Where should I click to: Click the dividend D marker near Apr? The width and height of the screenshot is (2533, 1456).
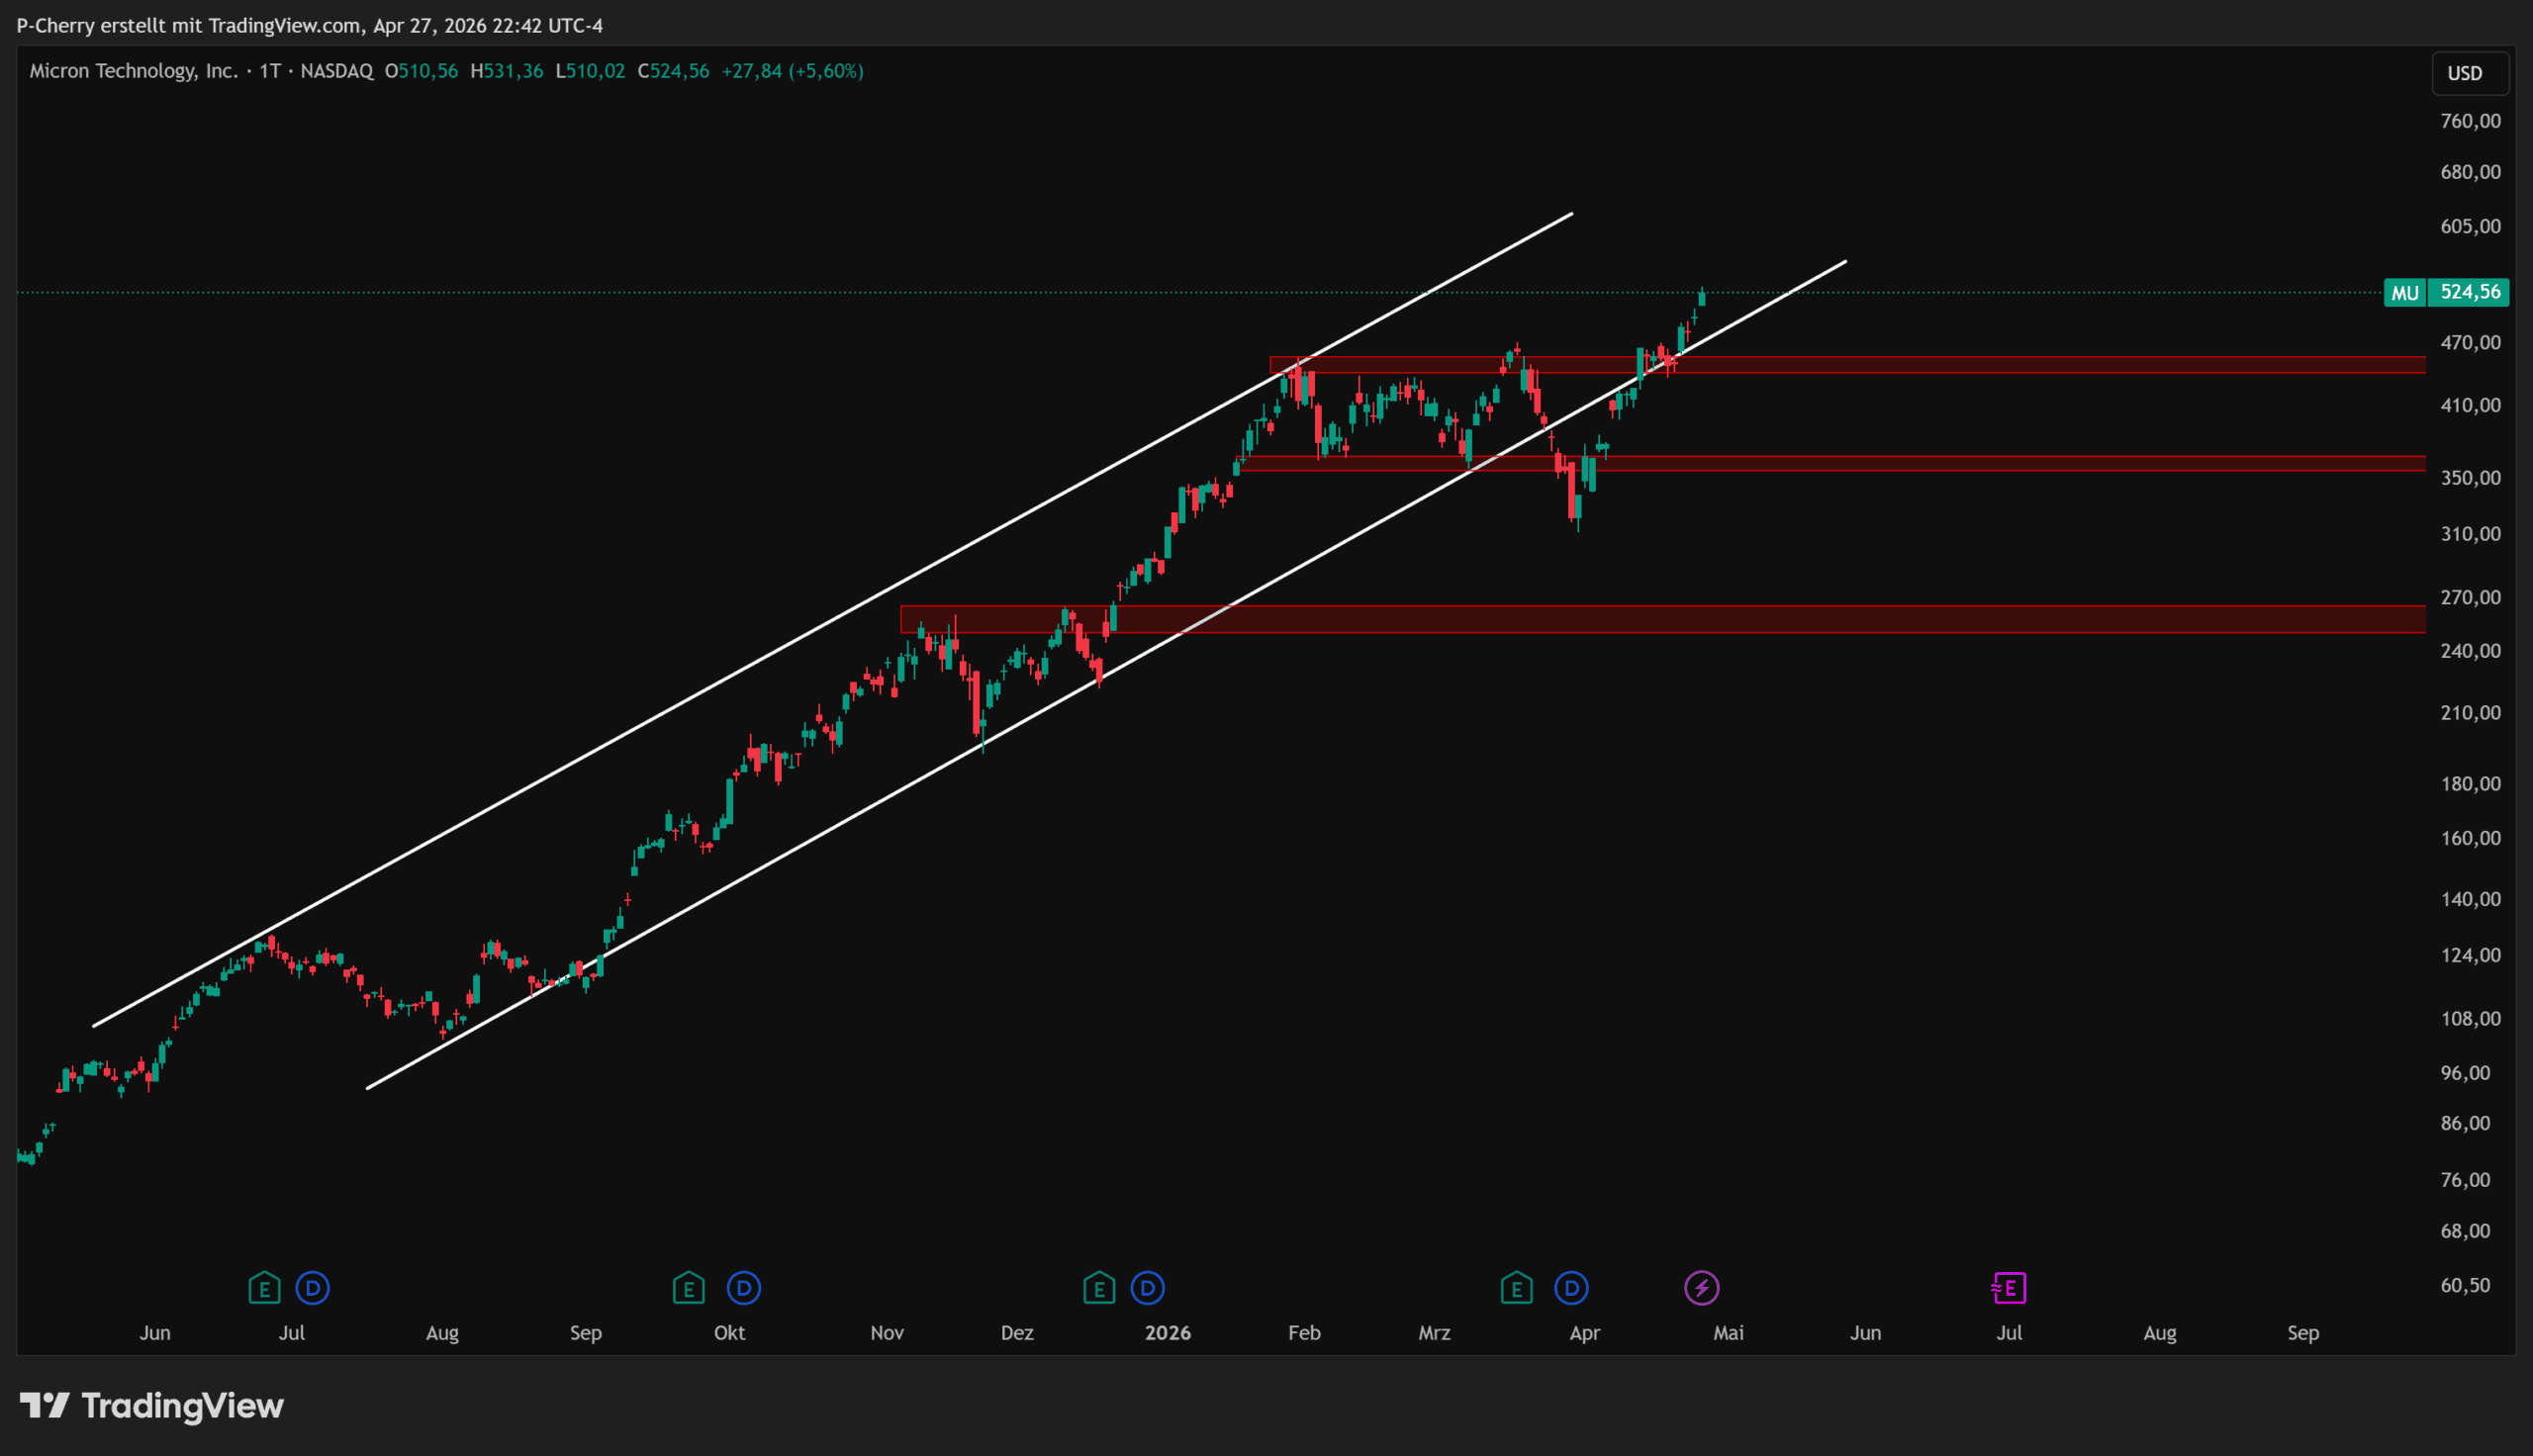[x=1571, y=1288]
